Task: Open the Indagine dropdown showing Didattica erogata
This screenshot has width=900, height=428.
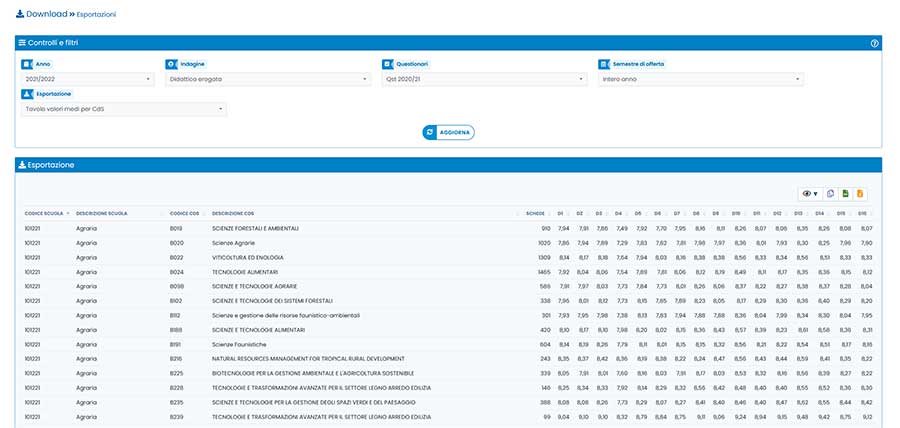Action: pyautogui.click(x=267, y=79)
